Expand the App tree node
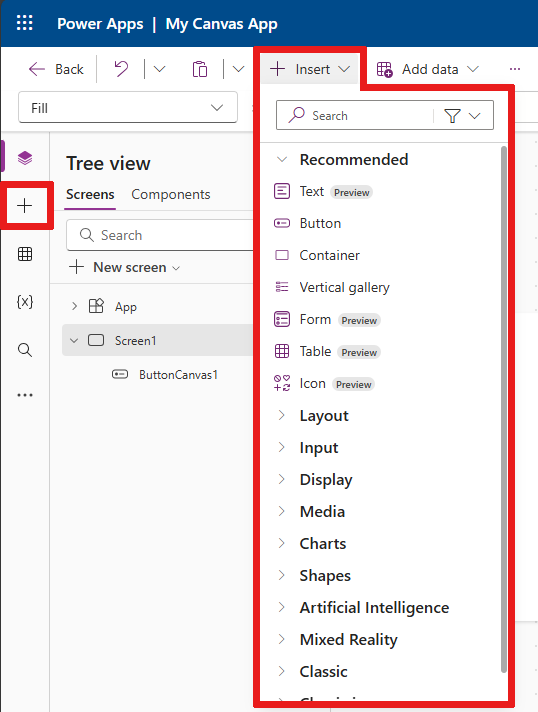Image resolution: width=538 pixels, height=712 pixels. (x=74, y=307)
